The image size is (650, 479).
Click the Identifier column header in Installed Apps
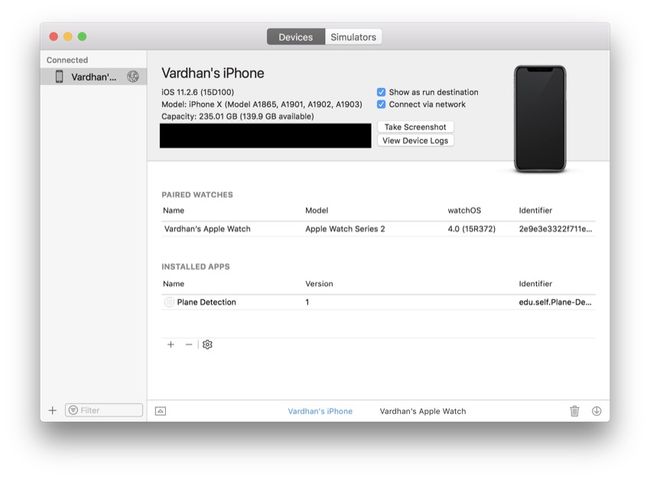coord(535,284)
